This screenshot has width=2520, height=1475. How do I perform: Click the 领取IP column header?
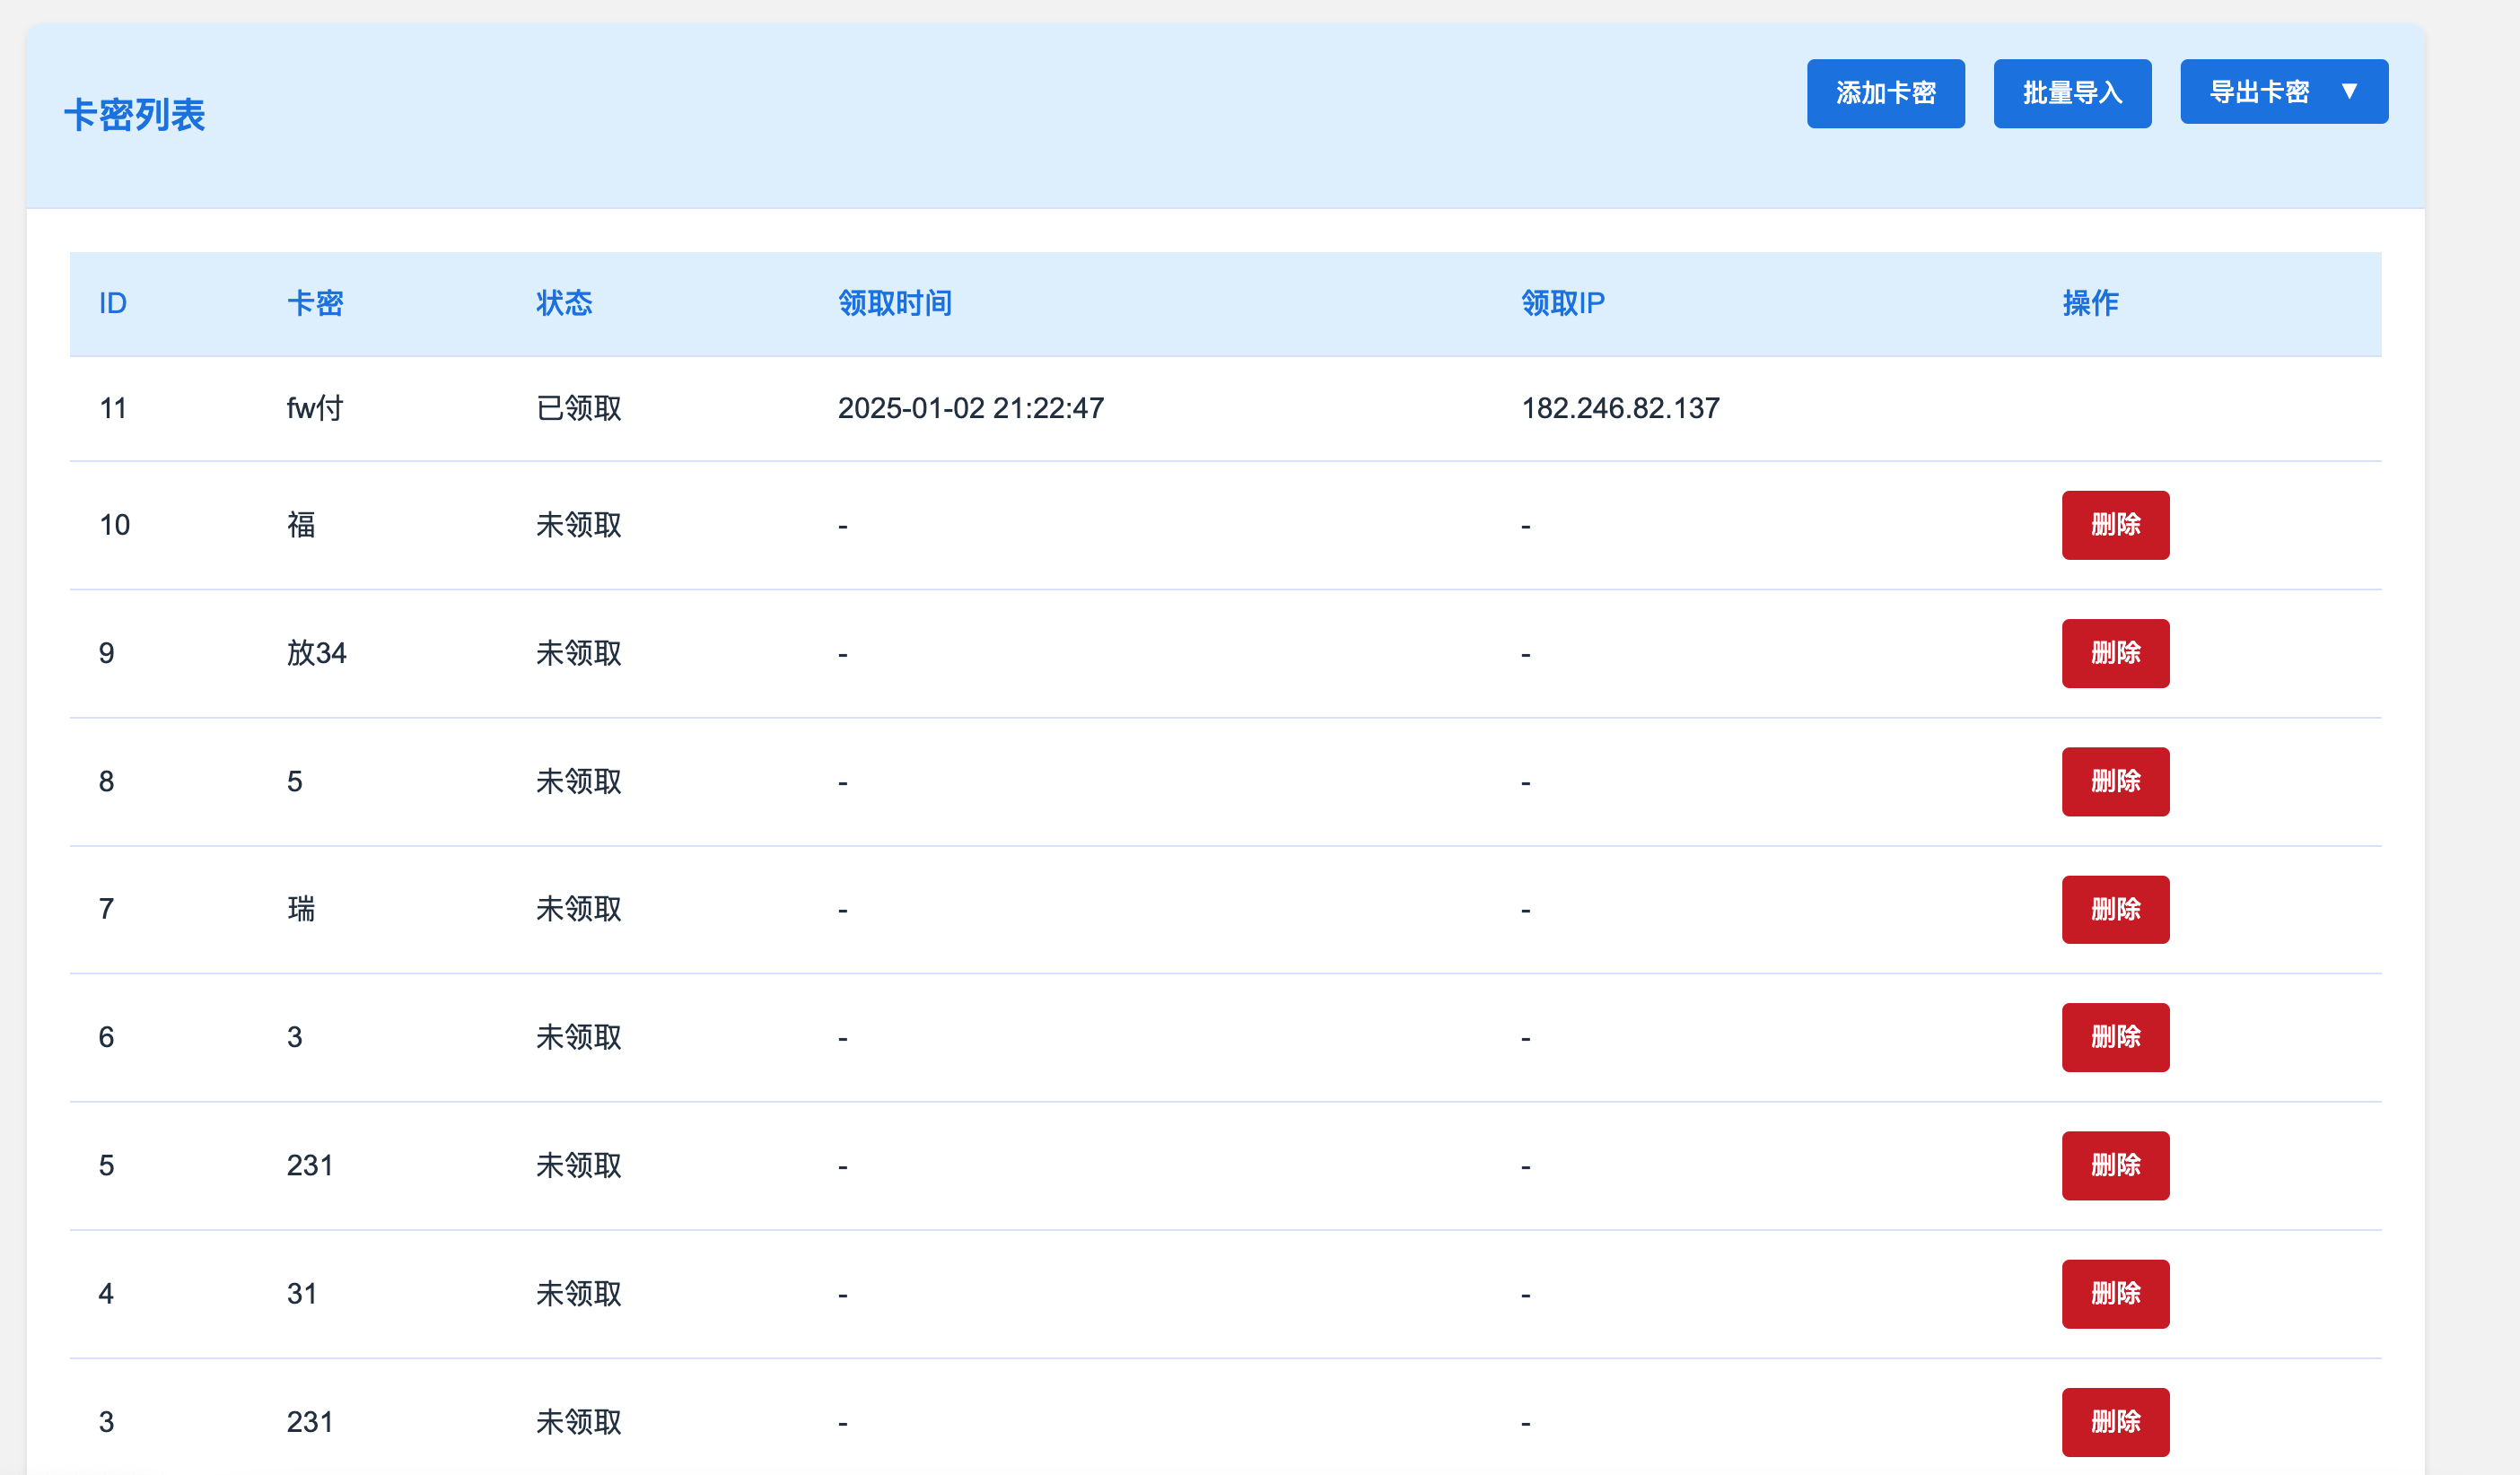pos(1563,303)
